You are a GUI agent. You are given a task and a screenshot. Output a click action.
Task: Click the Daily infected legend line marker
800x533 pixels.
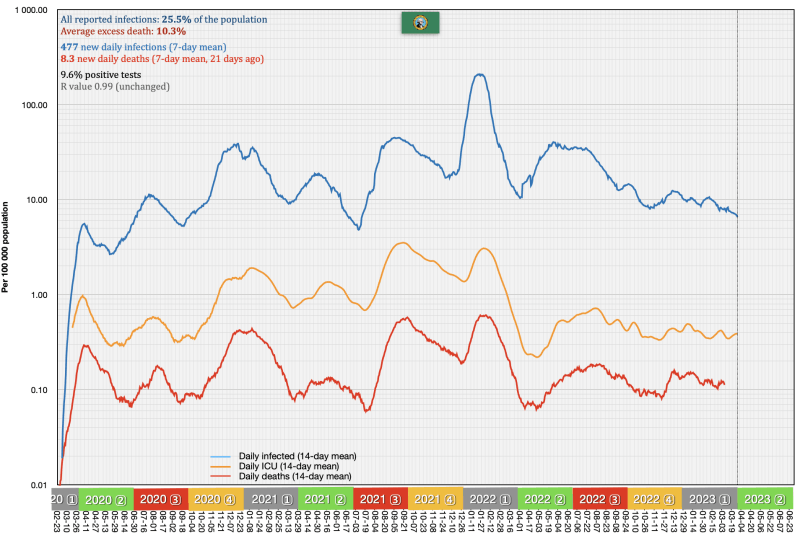[x=222, y=456]
